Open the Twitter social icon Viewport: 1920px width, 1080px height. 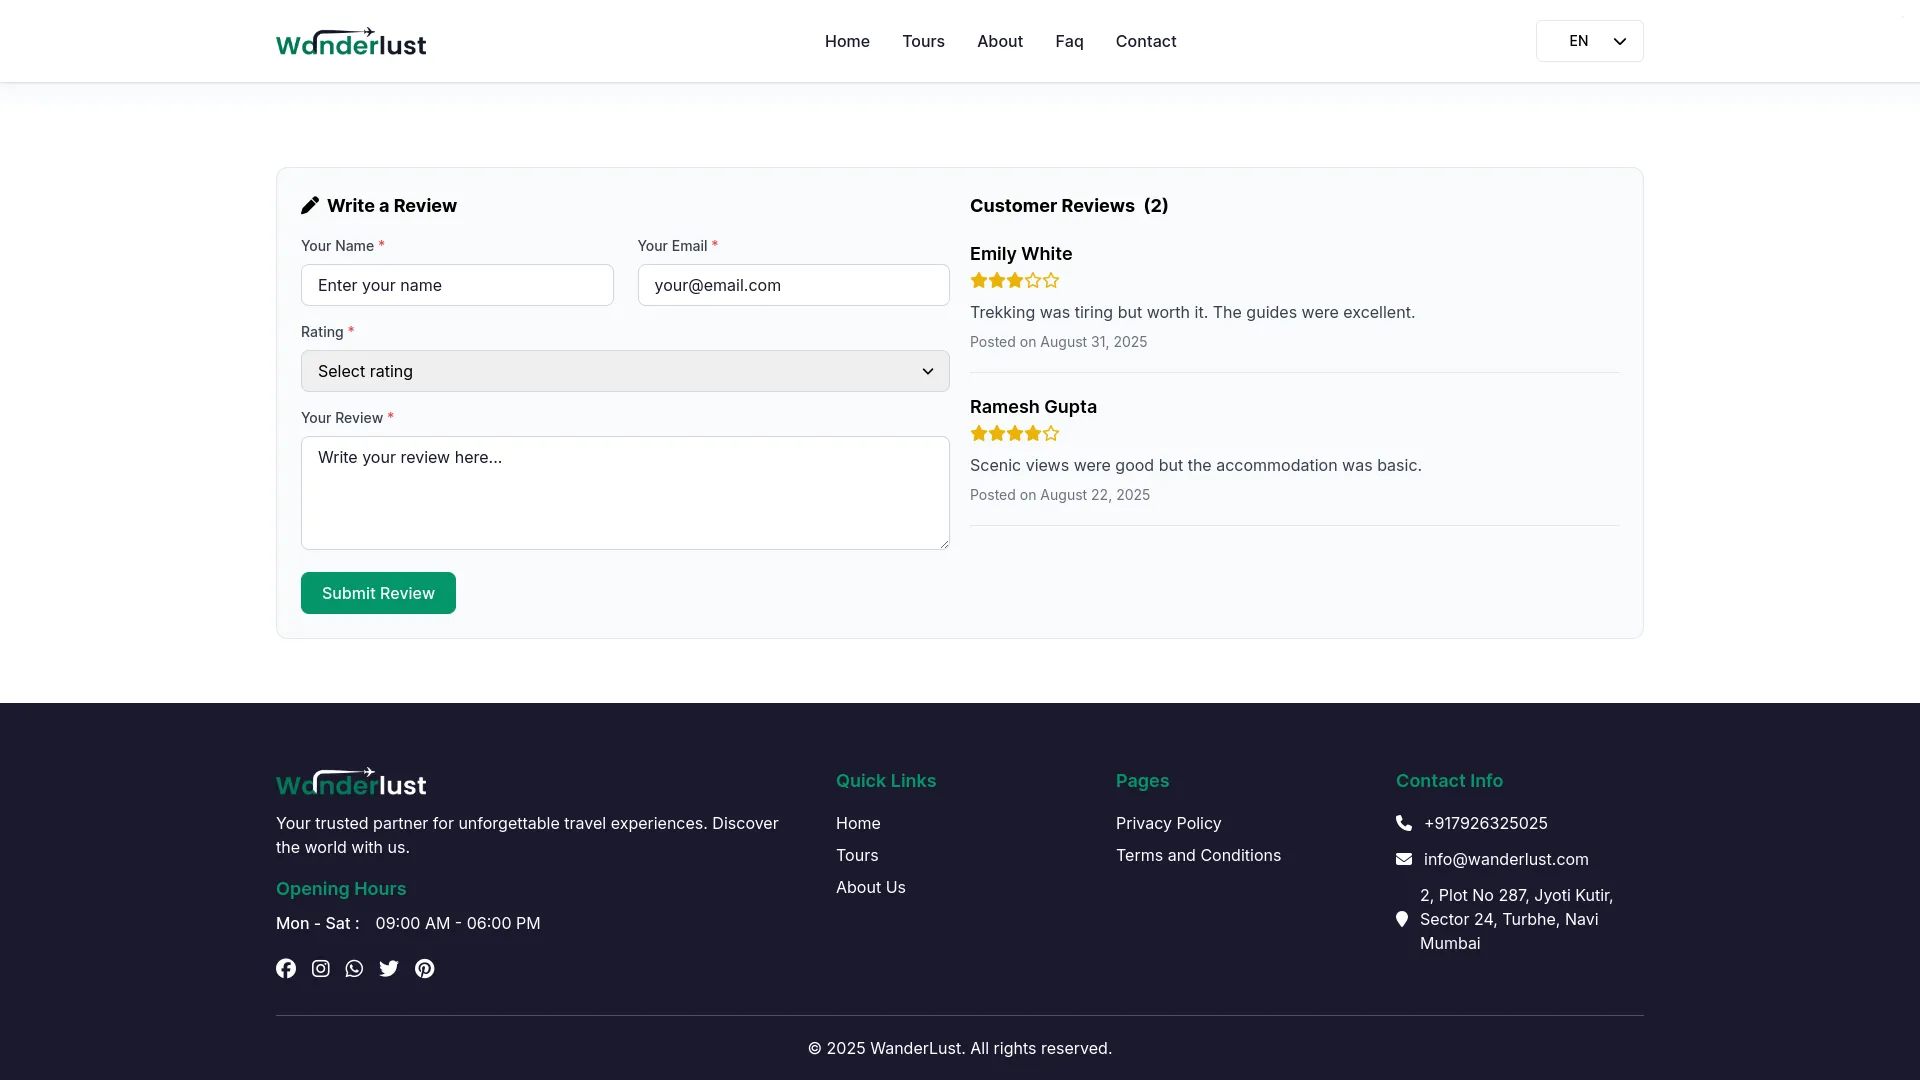[389, 968]
